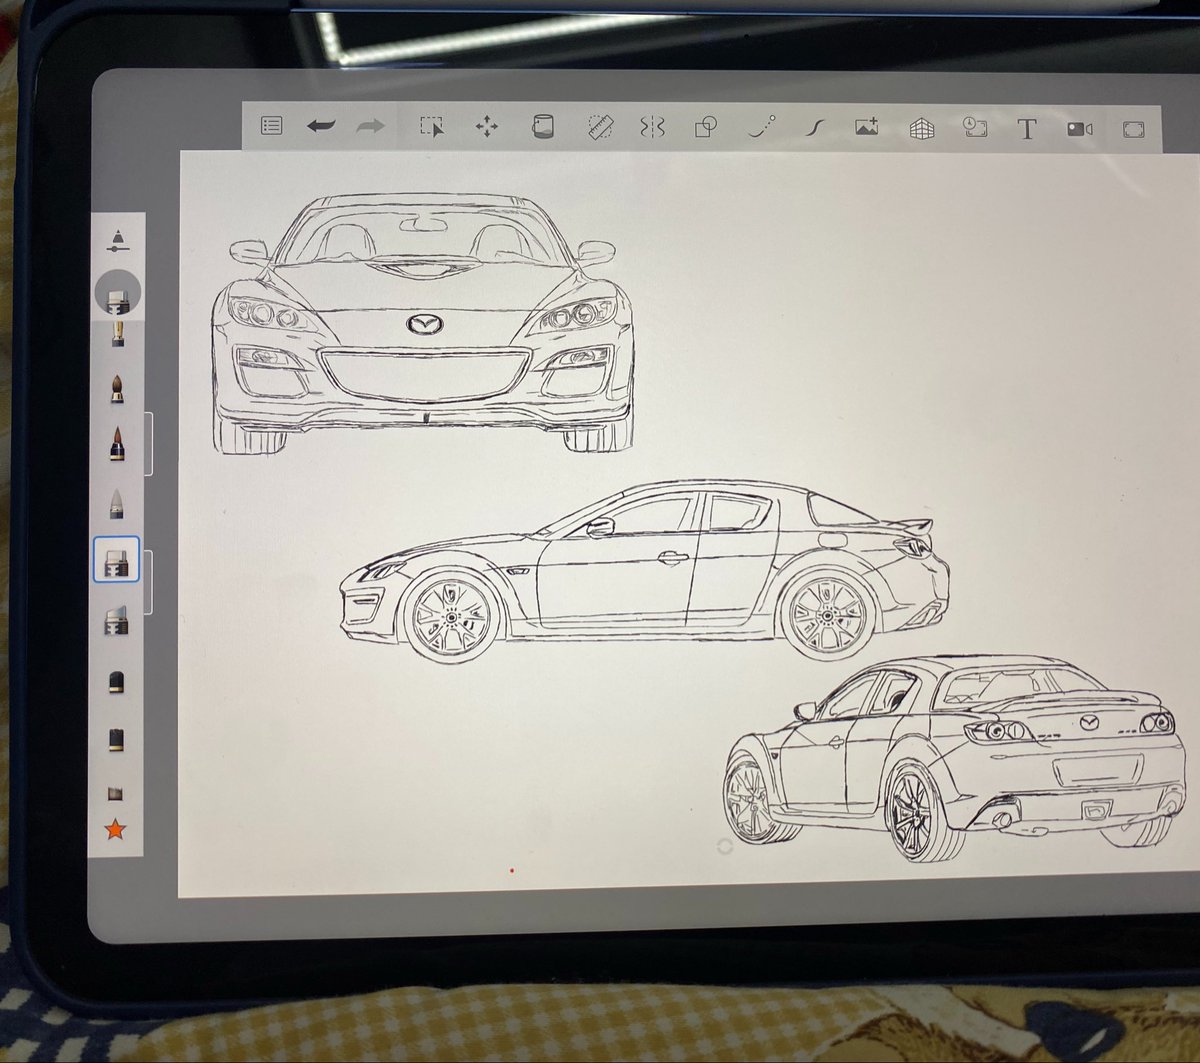1200x1063 pixels.
Task: Pick the marker below the highlighted one
Action: [116, 621]
